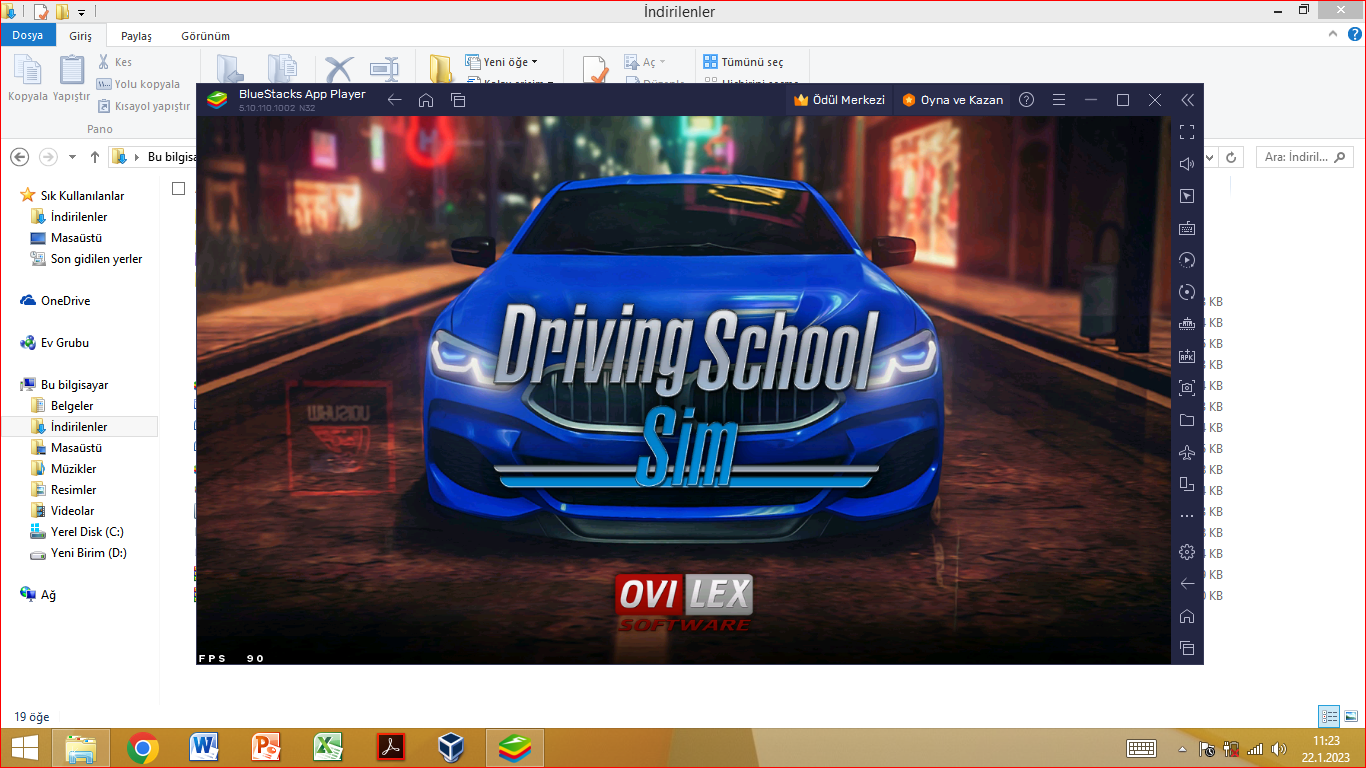
Task: Switch Explorer to large icons view
Action: tap(1350, 716)
